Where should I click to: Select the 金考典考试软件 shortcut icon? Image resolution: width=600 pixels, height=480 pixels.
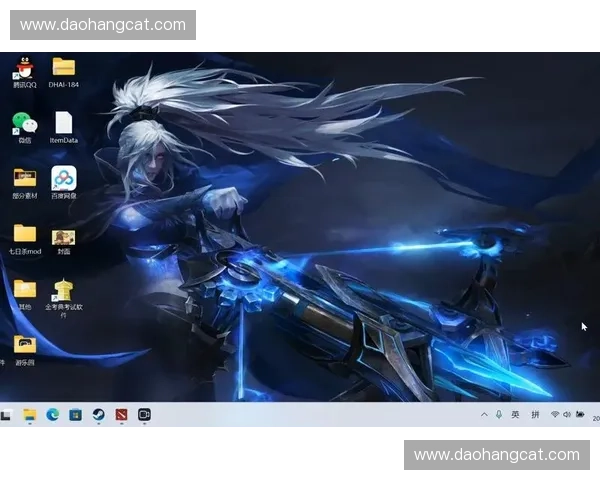pos(64,298)
